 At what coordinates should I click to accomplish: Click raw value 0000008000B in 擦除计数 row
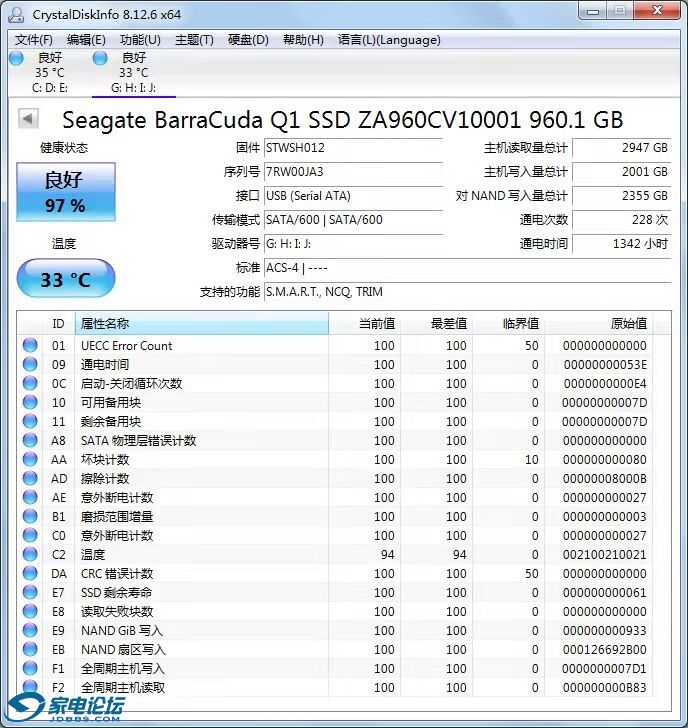[604, 479]
